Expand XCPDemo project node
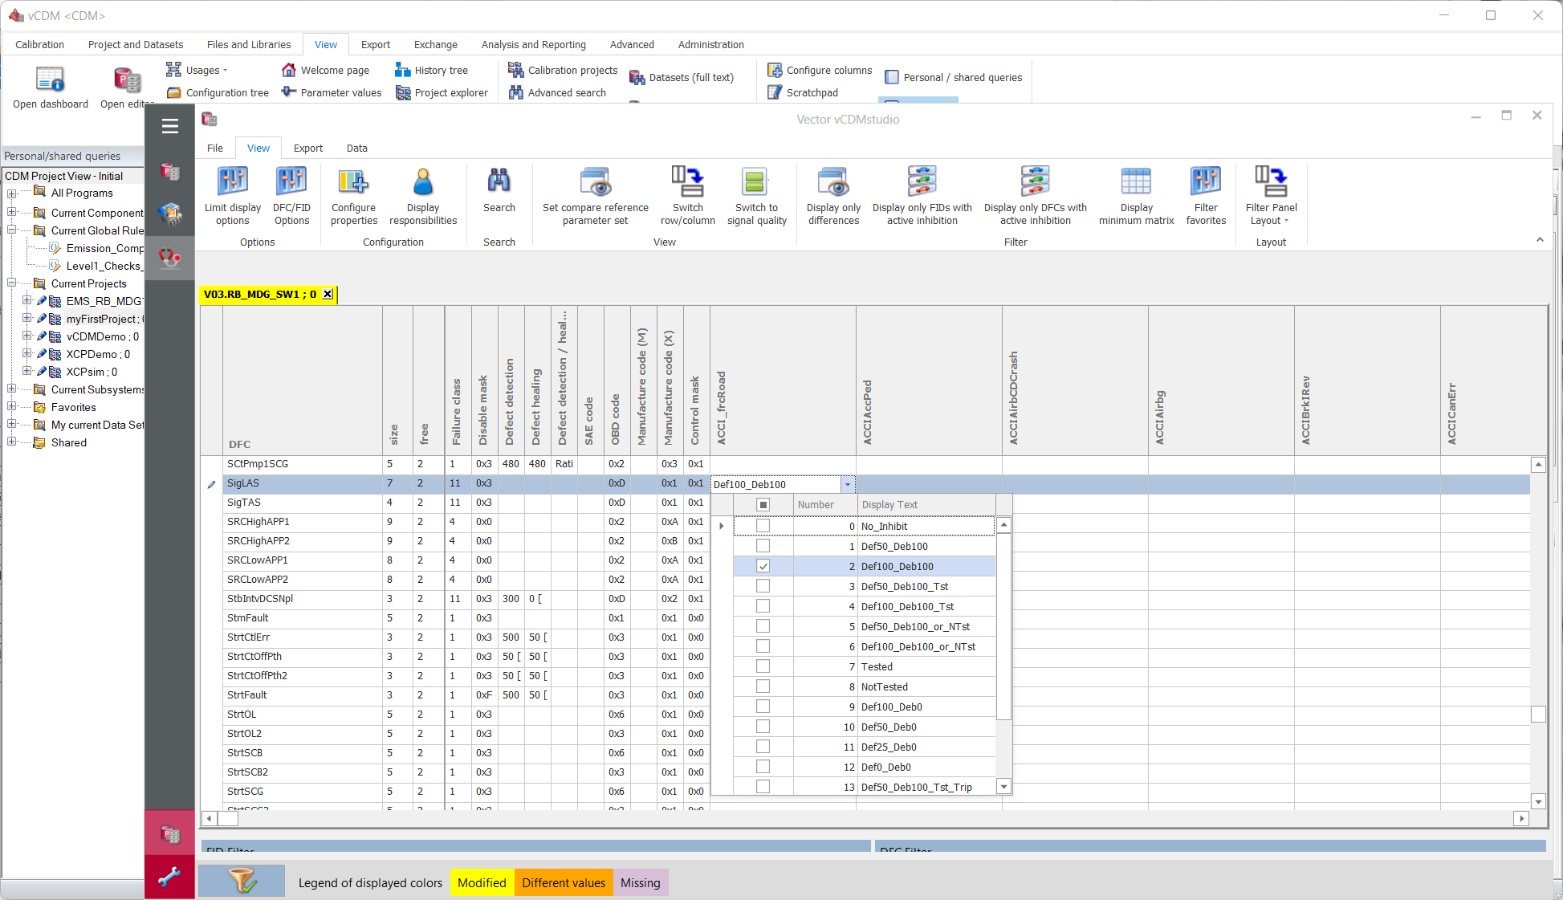The width and height of the screenshot is (1563, 900). pos(27,354)
